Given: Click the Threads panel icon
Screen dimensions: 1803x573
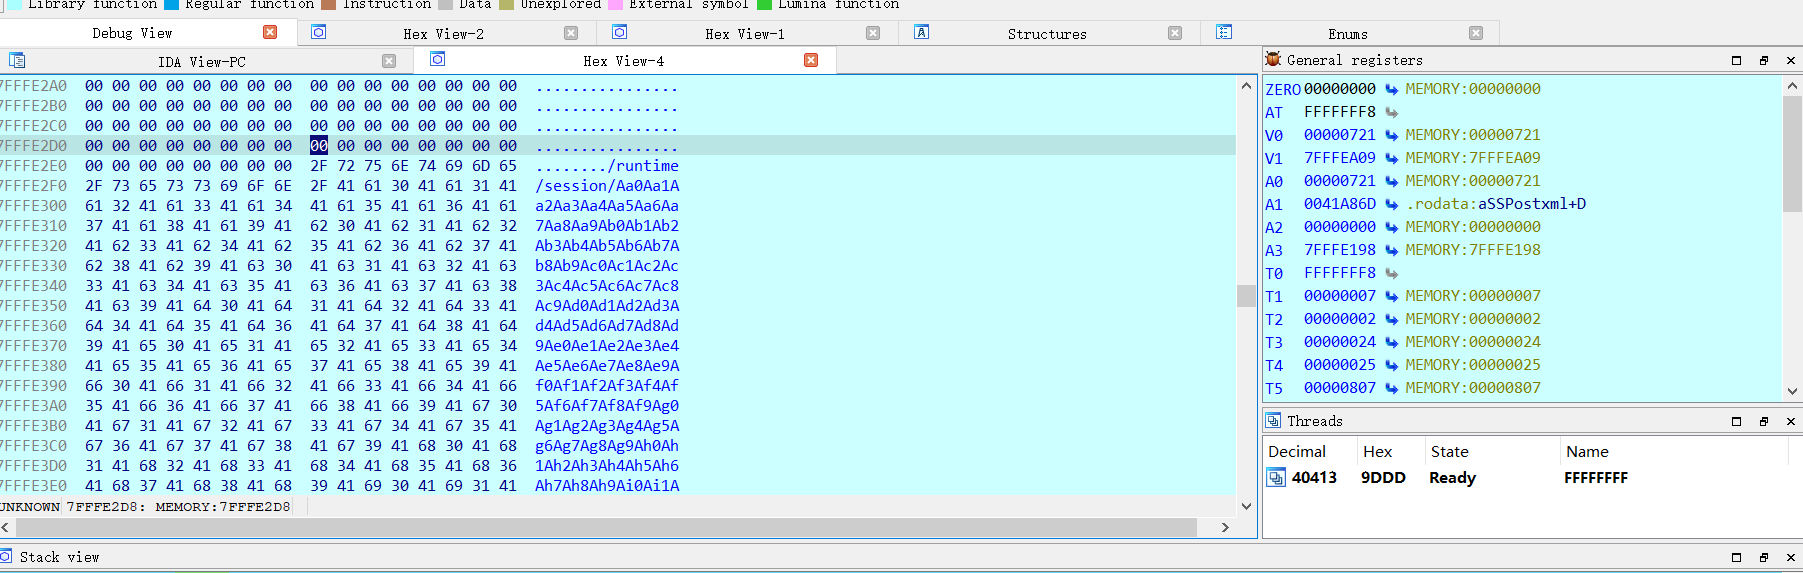Looking at the screenshot, I should pos(1273,421).
